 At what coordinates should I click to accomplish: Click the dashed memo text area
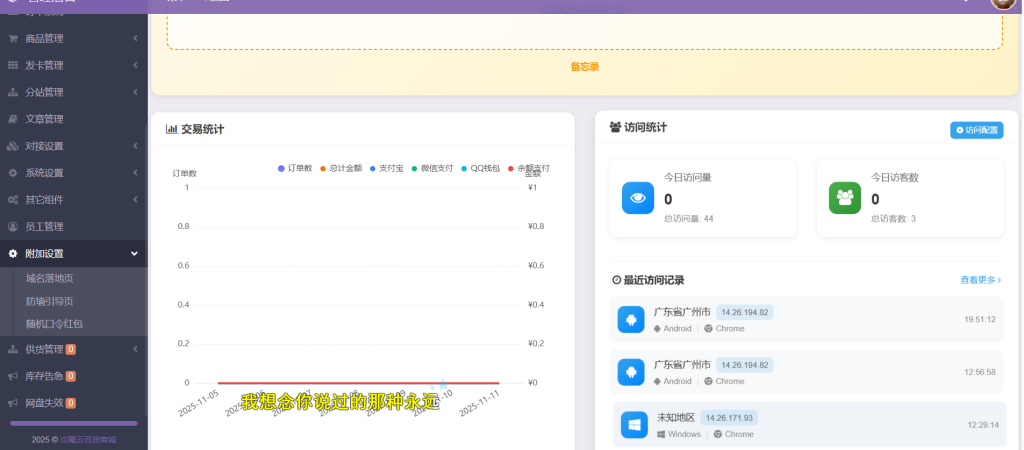point(584,31)
